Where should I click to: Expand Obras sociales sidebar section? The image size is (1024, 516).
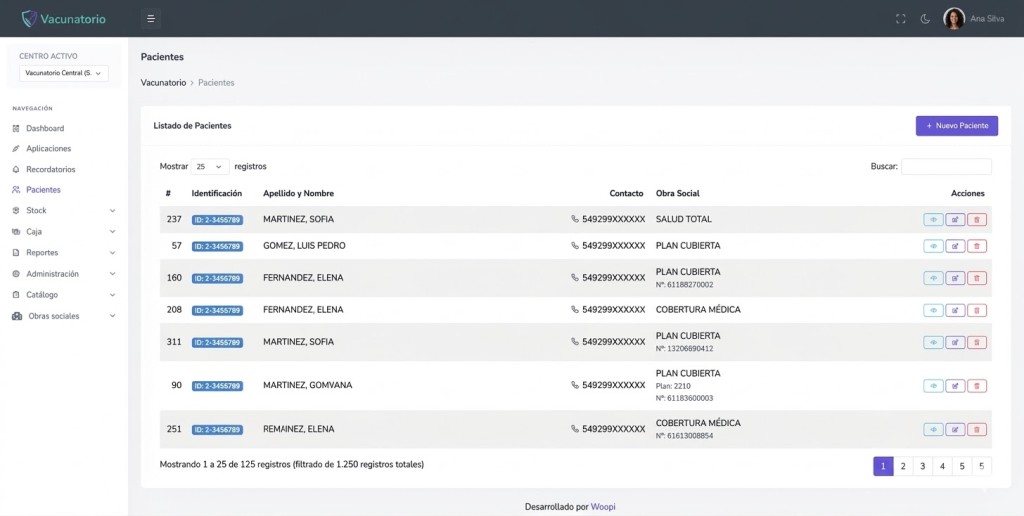point(64,316)
